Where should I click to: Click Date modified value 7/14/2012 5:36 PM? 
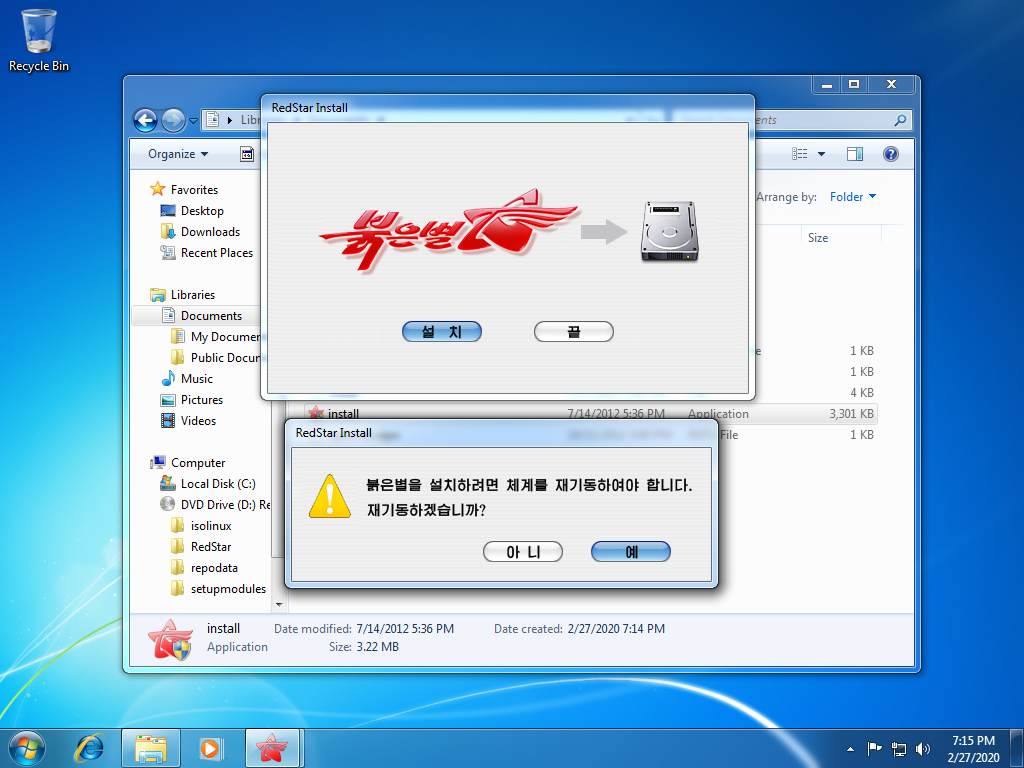pyautogui.click(x=405, y=629)
